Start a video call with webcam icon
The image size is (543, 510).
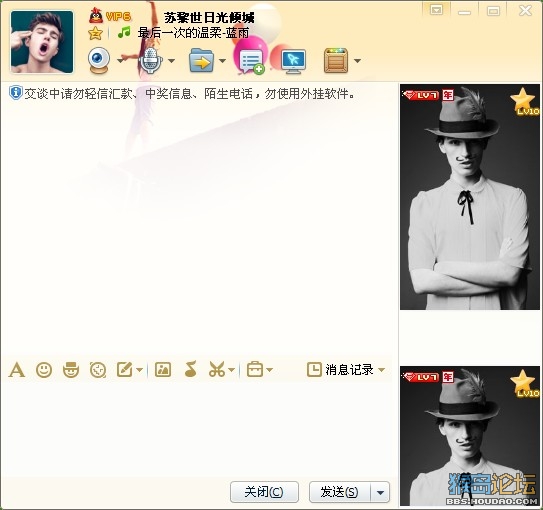coord(99,60)
